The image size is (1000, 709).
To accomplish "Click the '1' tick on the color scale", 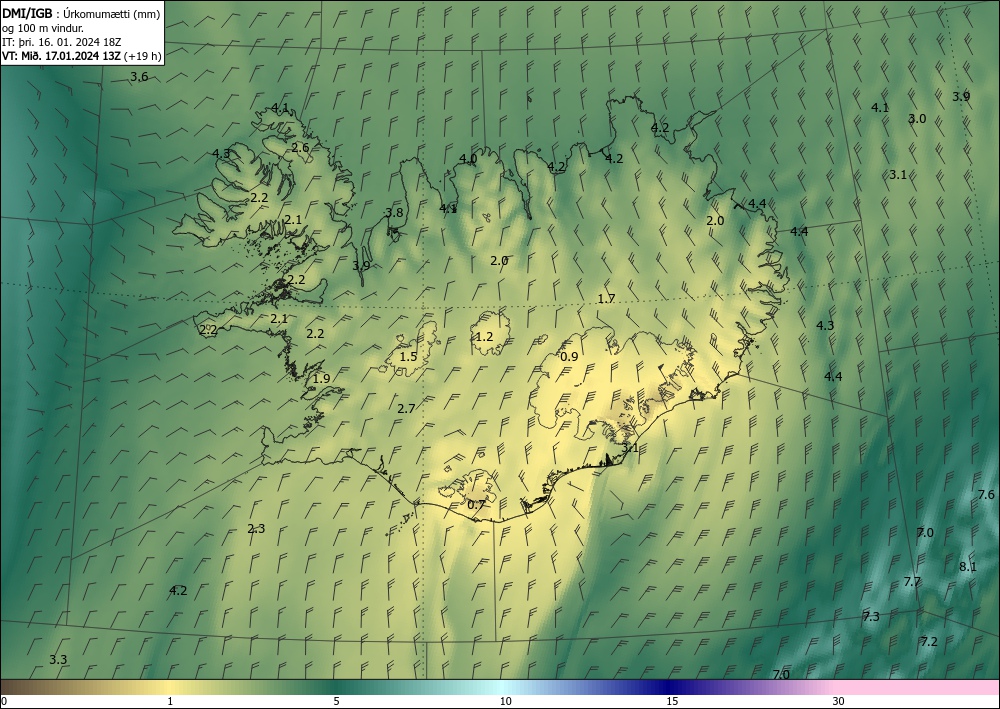I will [170, 702].
